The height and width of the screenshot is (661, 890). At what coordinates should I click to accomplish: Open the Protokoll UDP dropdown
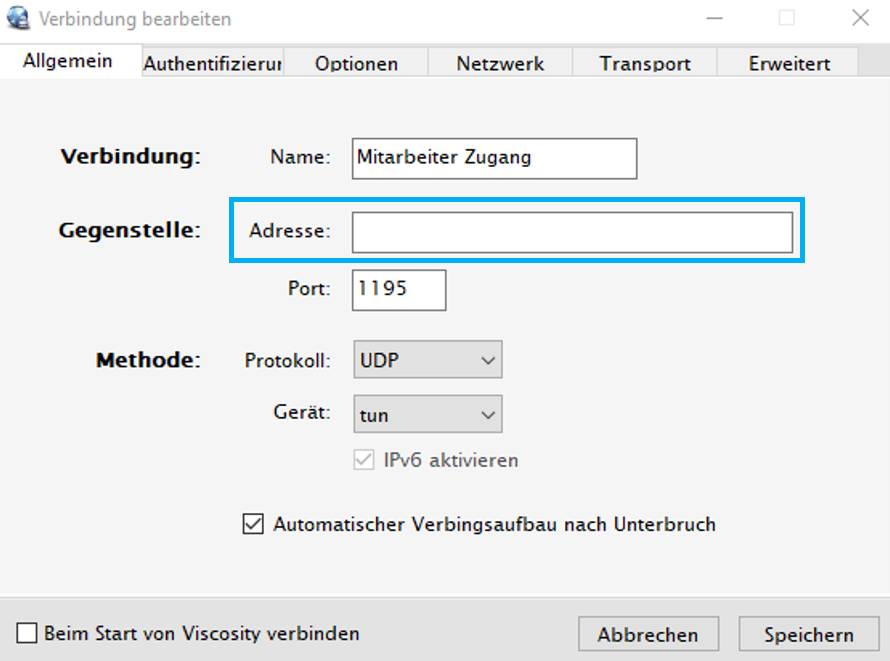click(x=428, y=360)
